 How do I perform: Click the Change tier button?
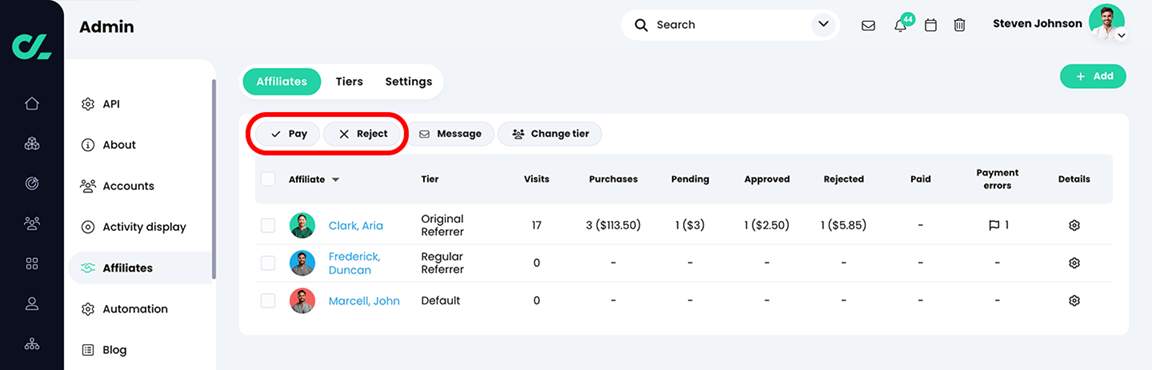[x=550, y=134]
